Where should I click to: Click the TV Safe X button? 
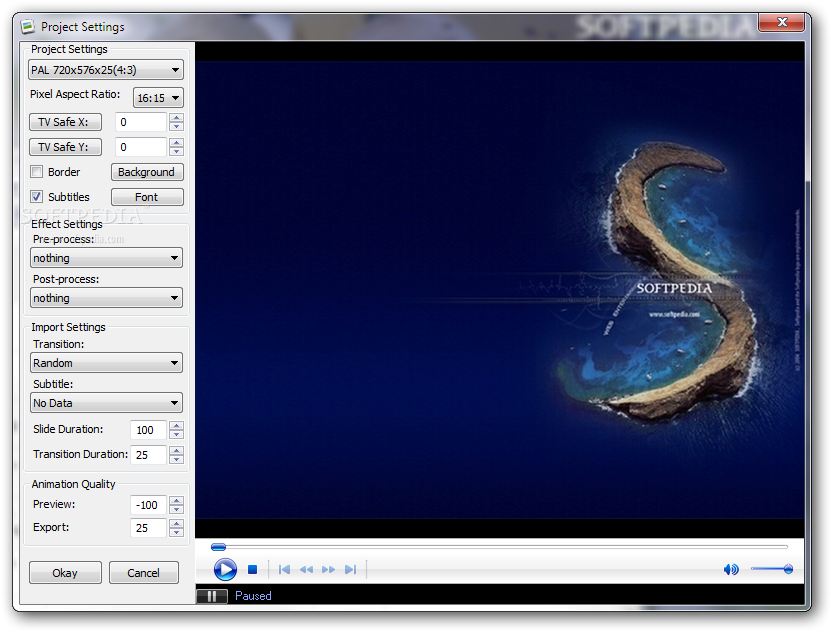pyautogui.click(x=65, y=122)
